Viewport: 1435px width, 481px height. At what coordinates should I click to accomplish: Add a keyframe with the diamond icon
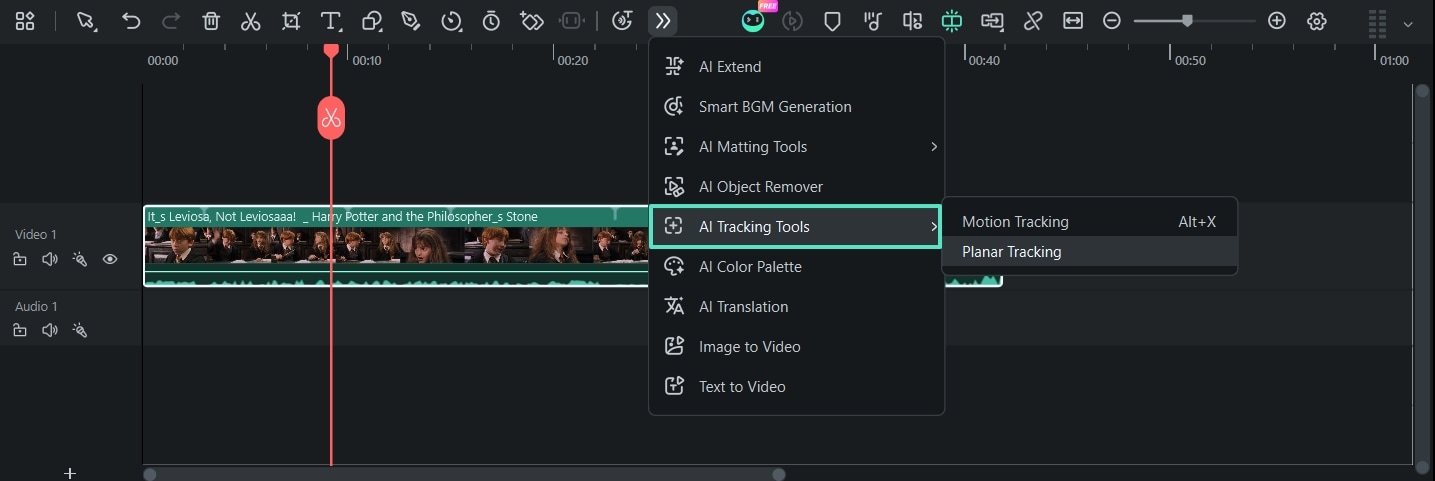(531, 21)
